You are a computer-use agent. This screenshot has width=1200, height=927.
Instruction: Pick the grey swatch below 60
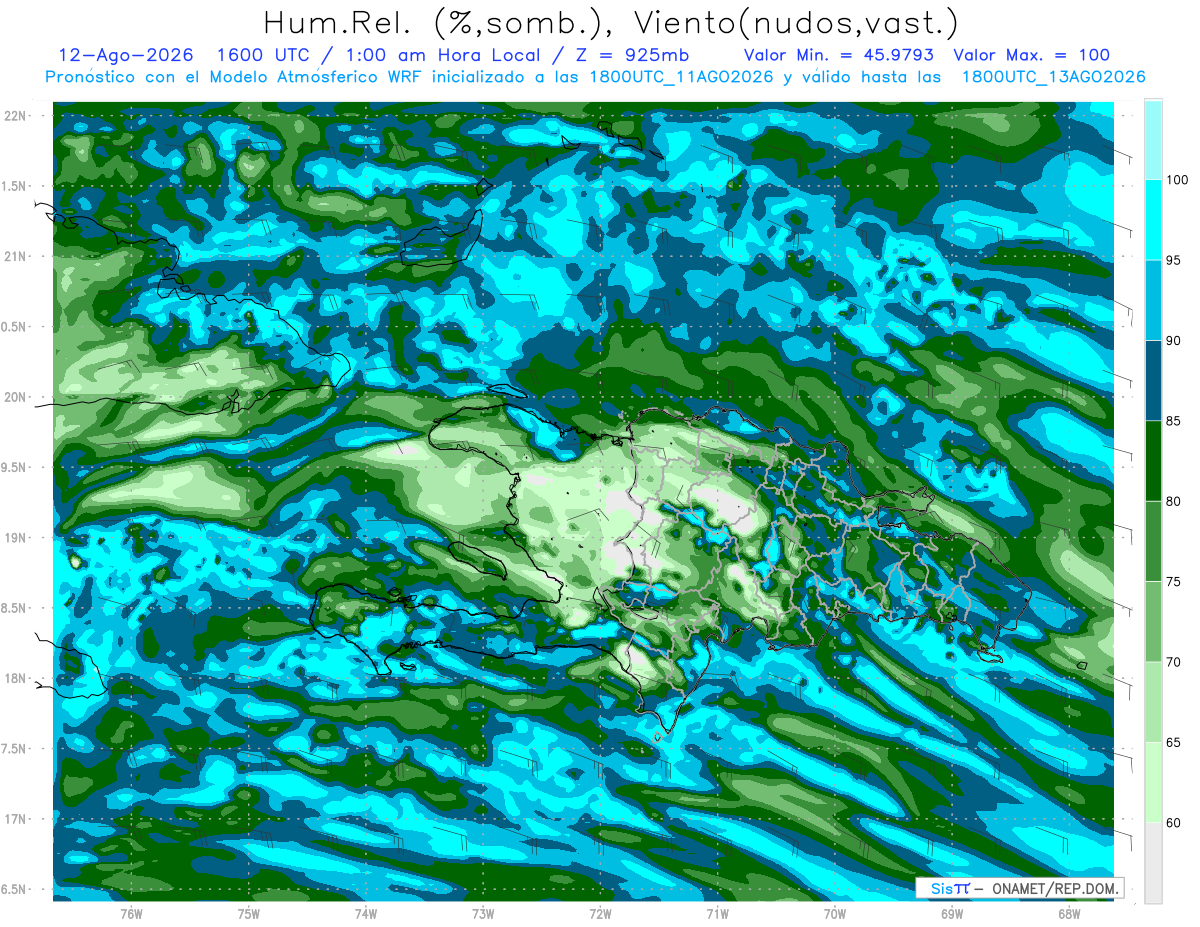coord(1153,862)
